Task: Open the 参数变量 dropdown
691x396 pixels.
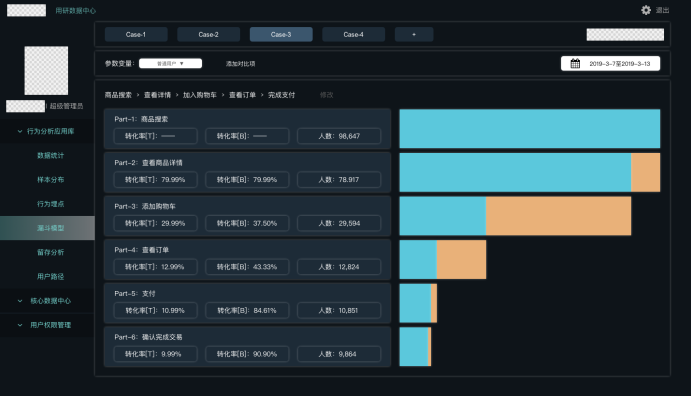Action: pos(171,63)
